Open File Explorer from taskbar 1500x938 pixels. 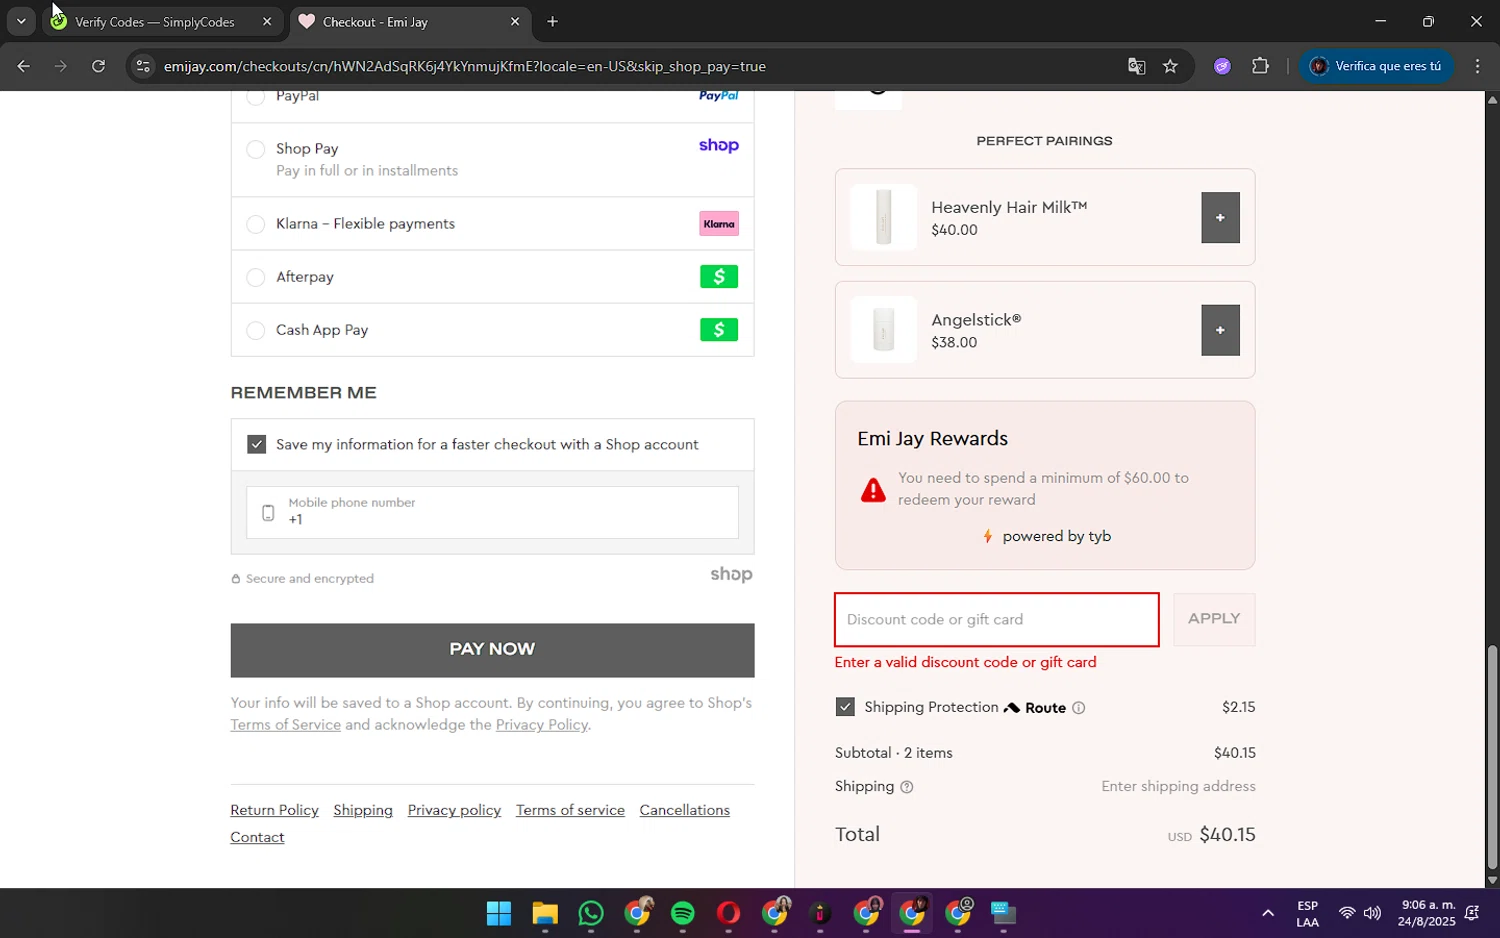click(544, 913)
